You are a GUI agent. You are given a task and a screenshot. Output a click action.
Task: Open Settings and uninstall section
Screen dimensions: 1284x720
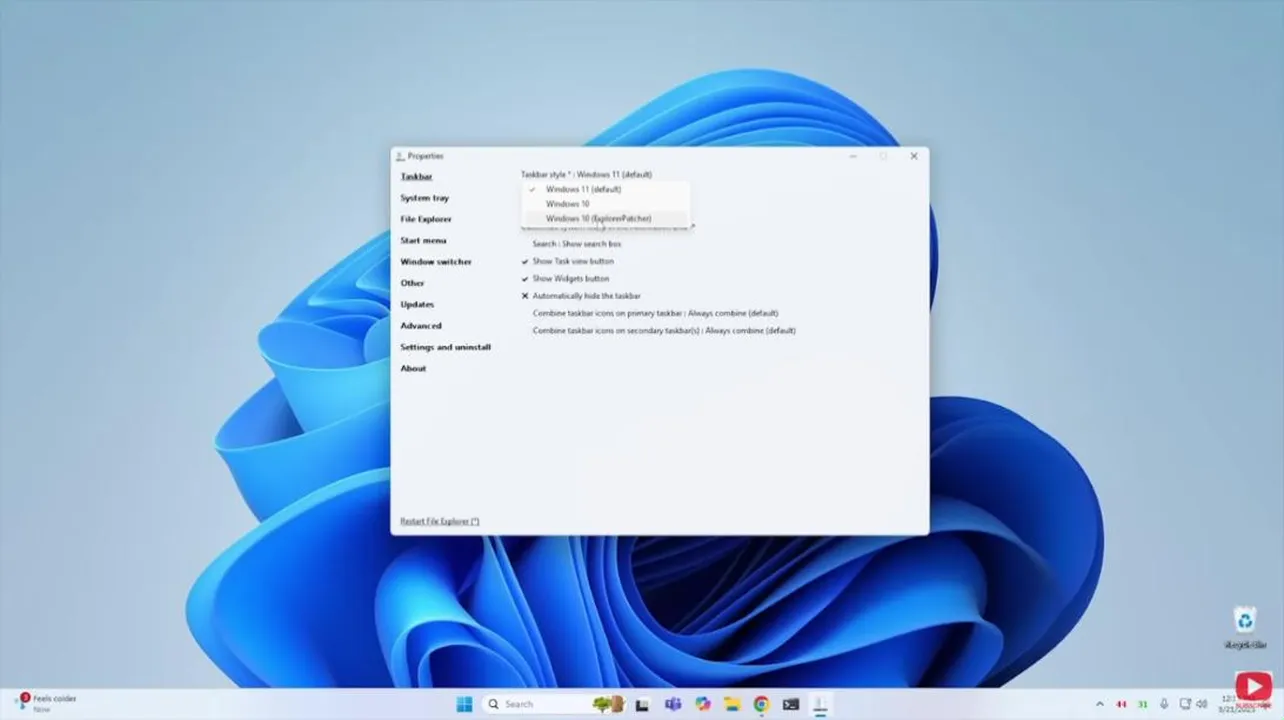[x=446, y=347]
